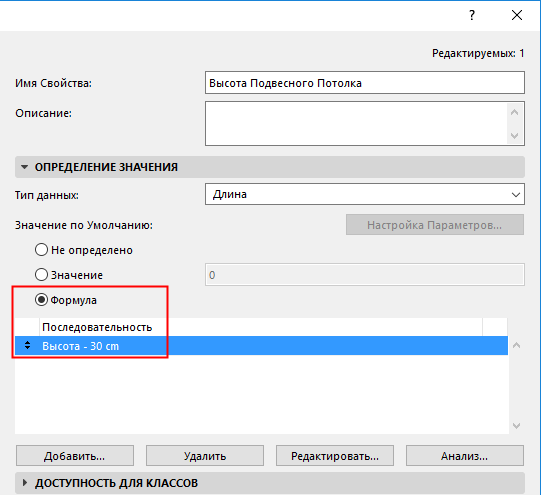This screenshot has width=541, height=495.
Task: Edit the property name field
Action: [x=365, y=83]
